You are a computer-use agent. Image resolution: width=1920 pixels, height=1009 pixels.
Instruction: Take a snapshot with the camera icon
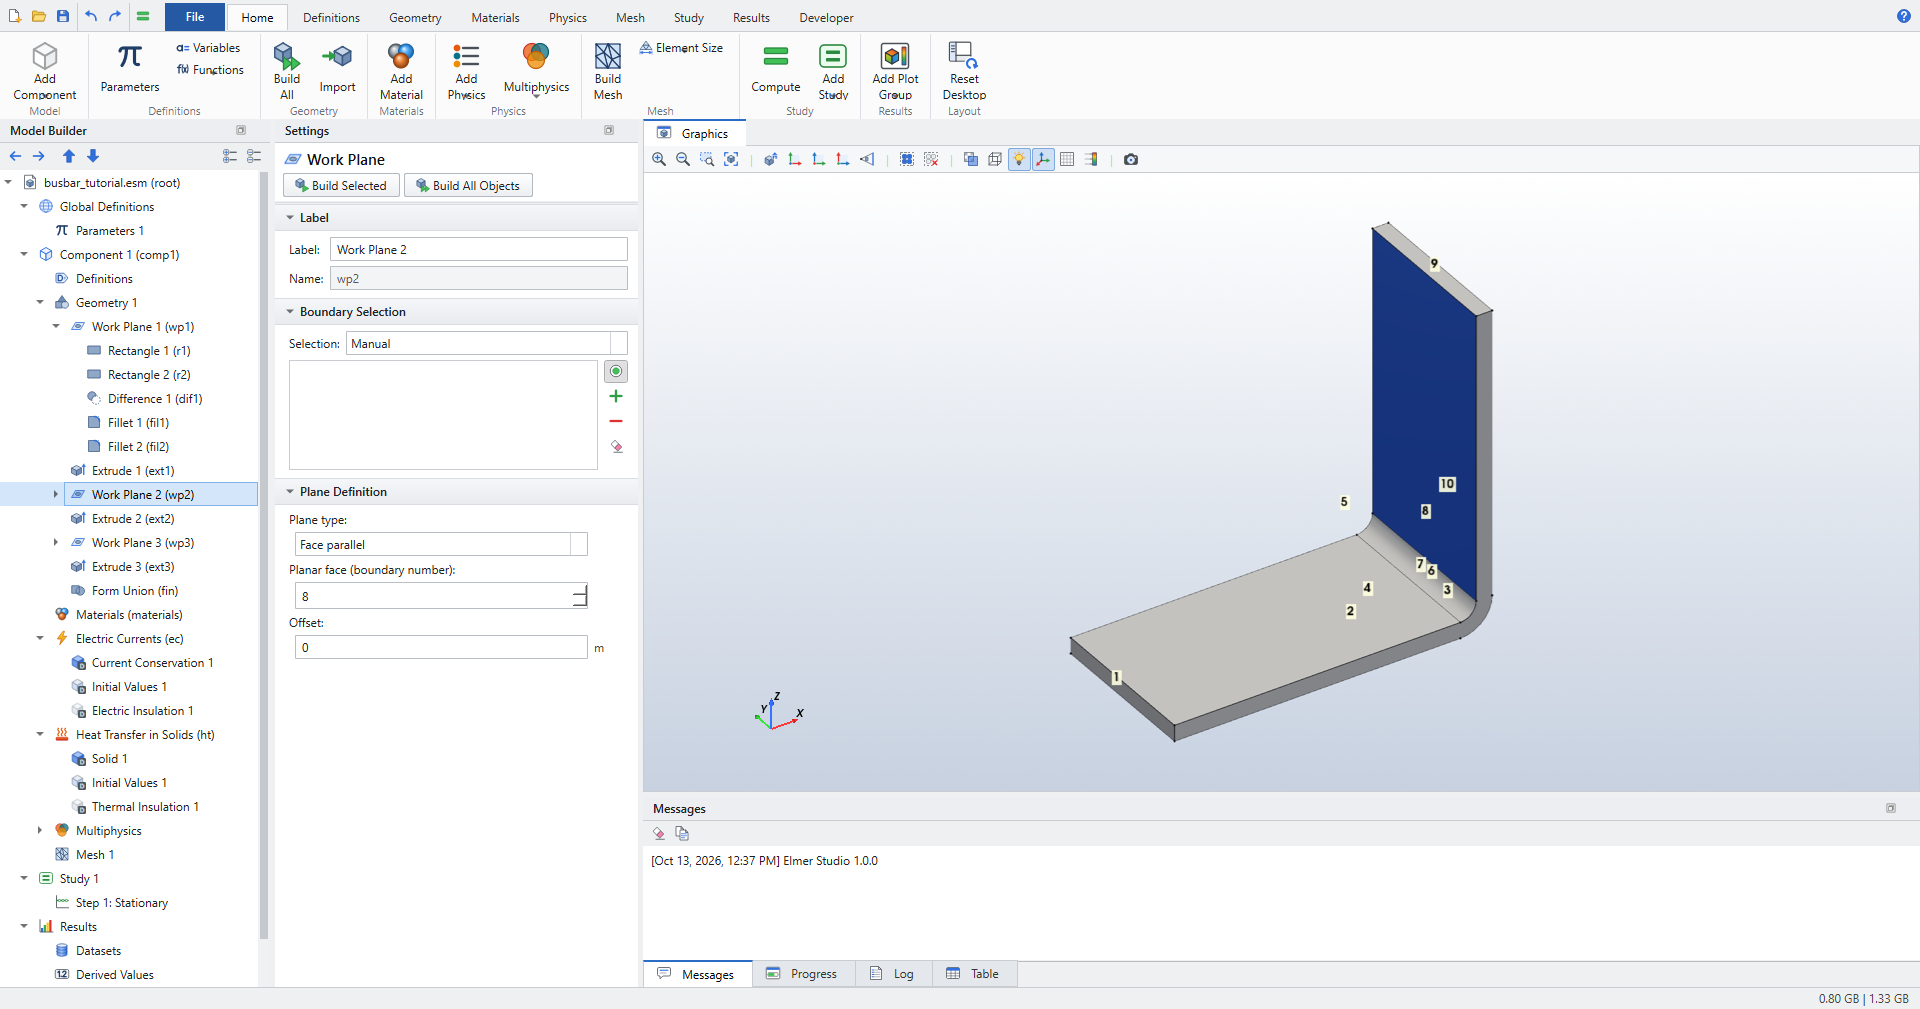pyautogui.click(x=1131, y=159)
